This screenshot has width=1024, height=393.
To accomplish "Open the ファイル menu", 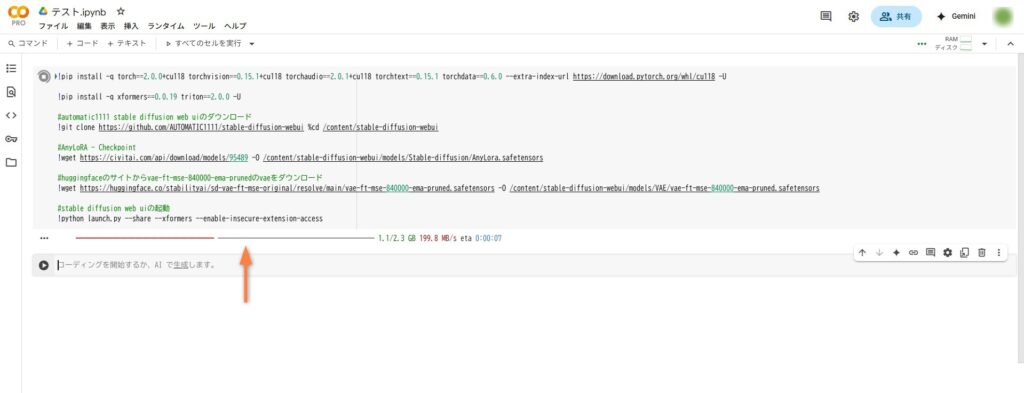I will coord(53,26).
